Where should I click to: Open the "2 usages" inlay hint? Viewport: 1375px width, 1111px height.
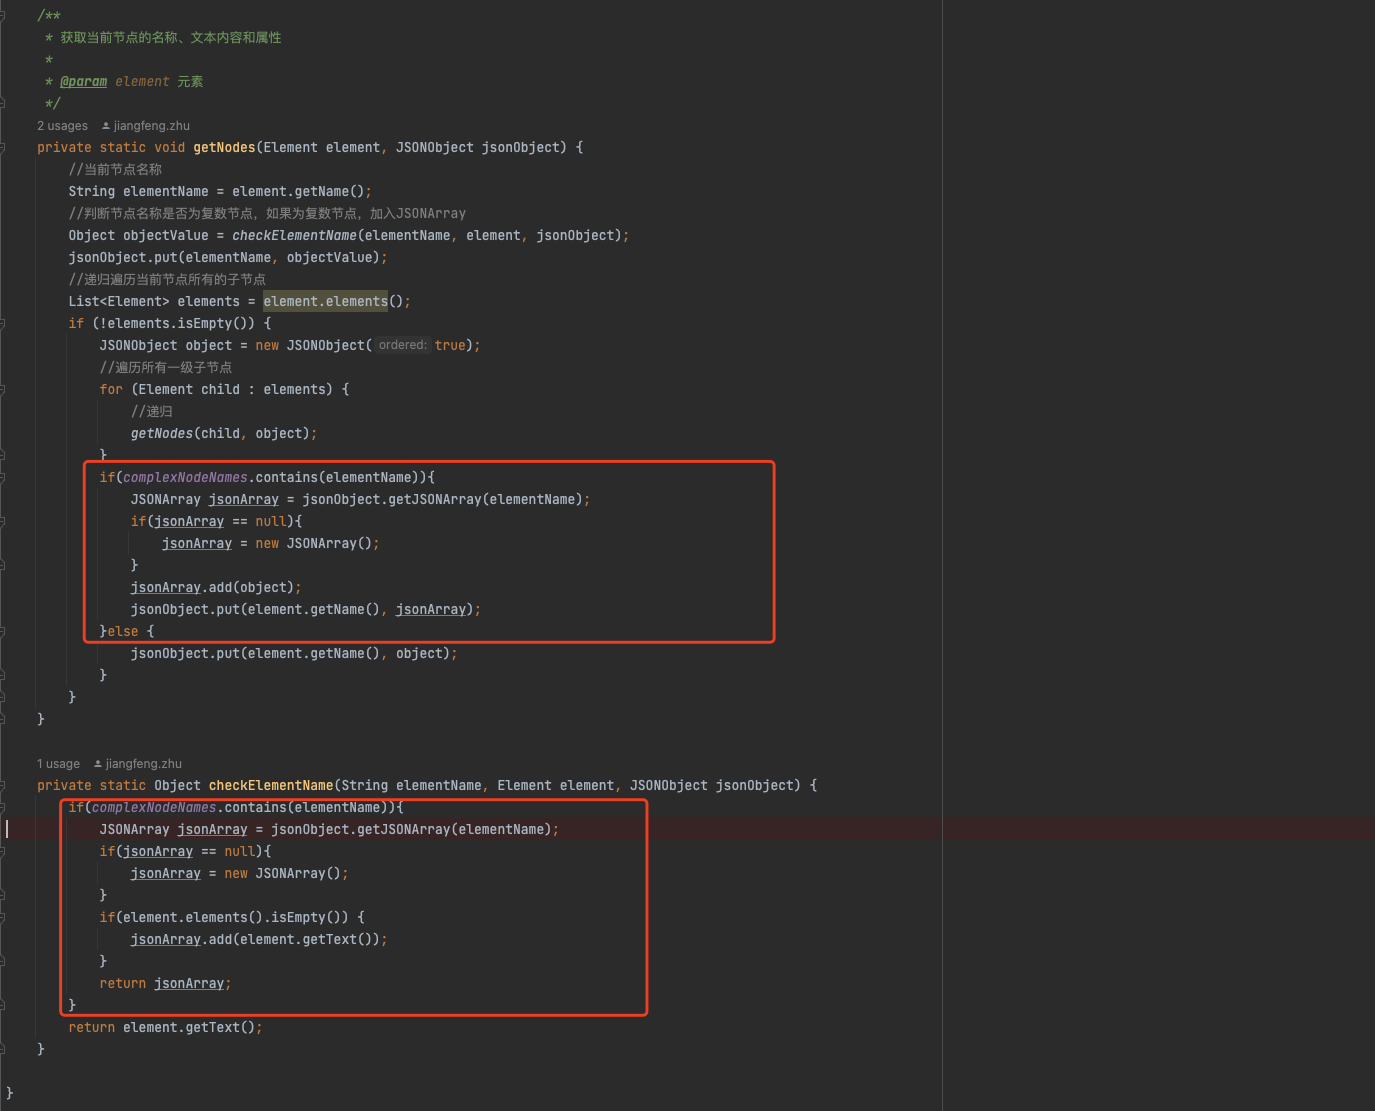coord(62,126)
